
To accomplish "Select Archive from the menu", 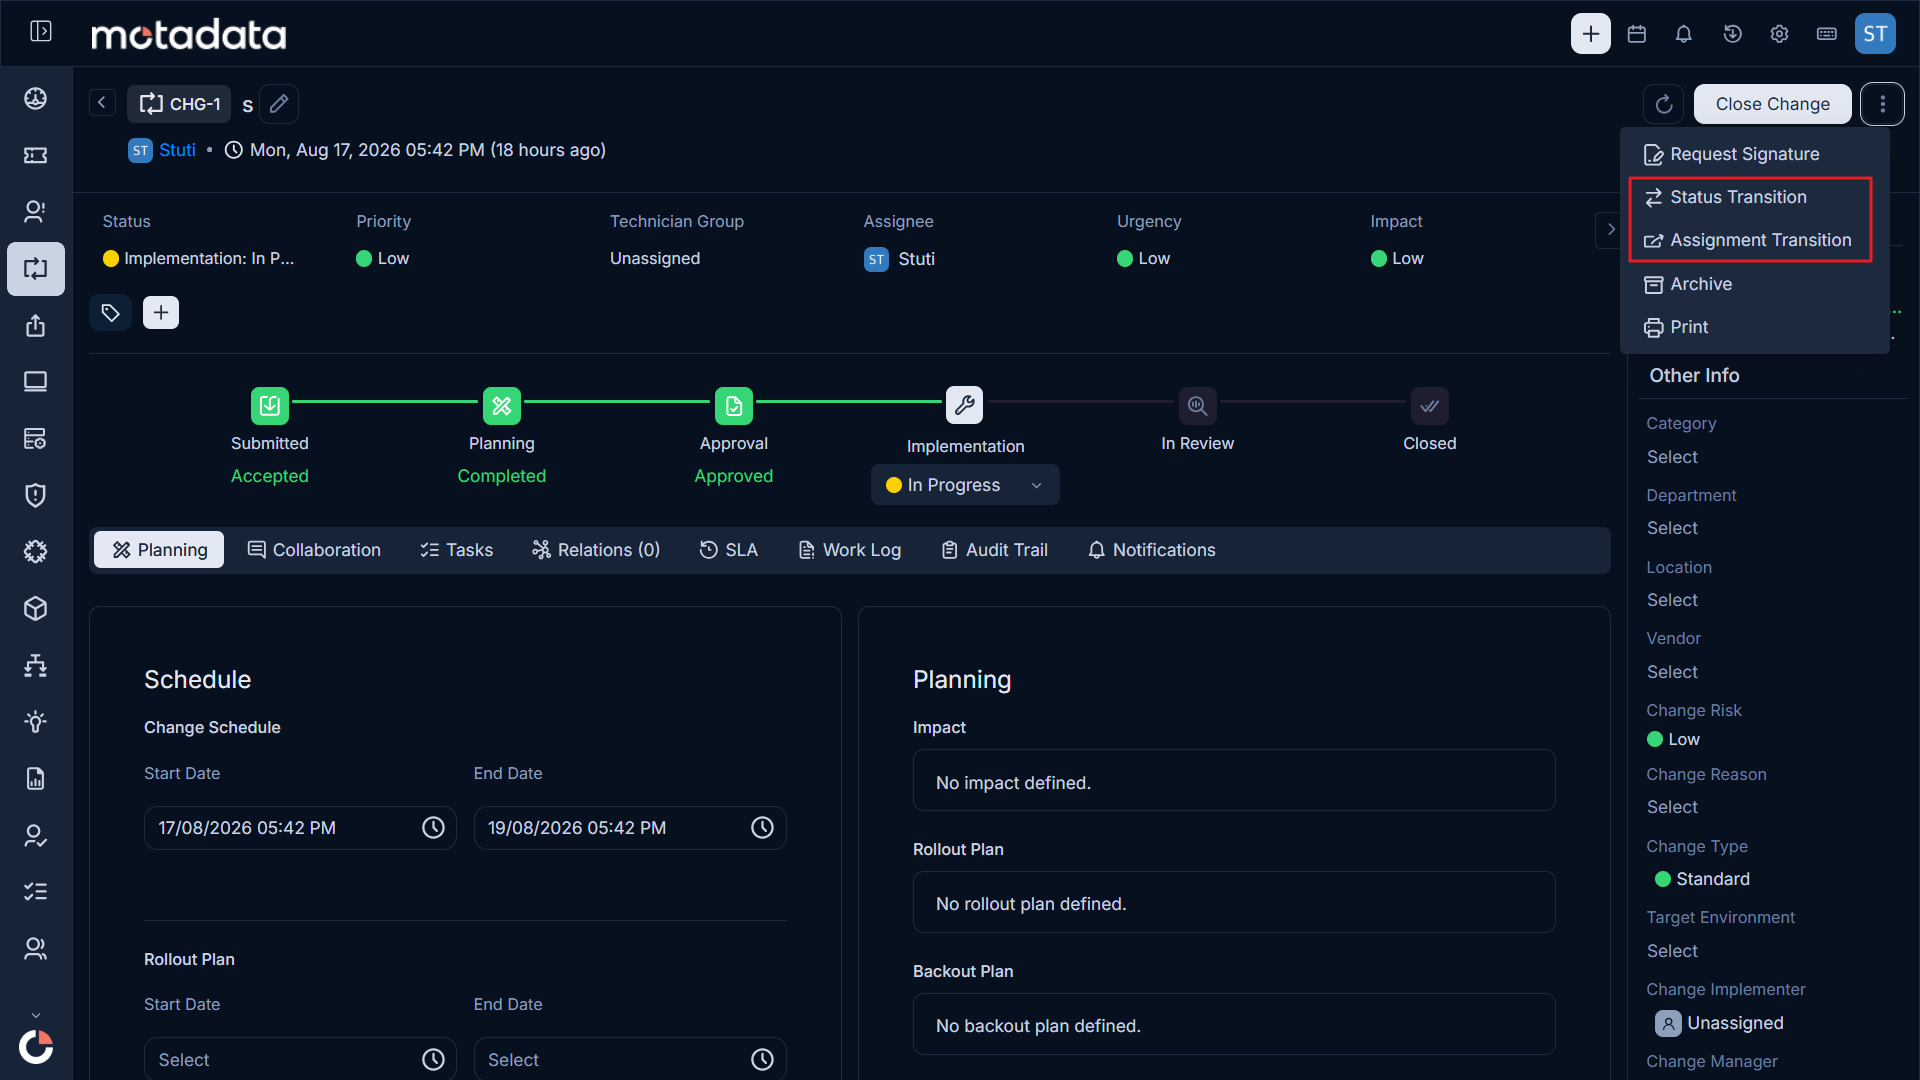I will click(x=1754, y=284).
